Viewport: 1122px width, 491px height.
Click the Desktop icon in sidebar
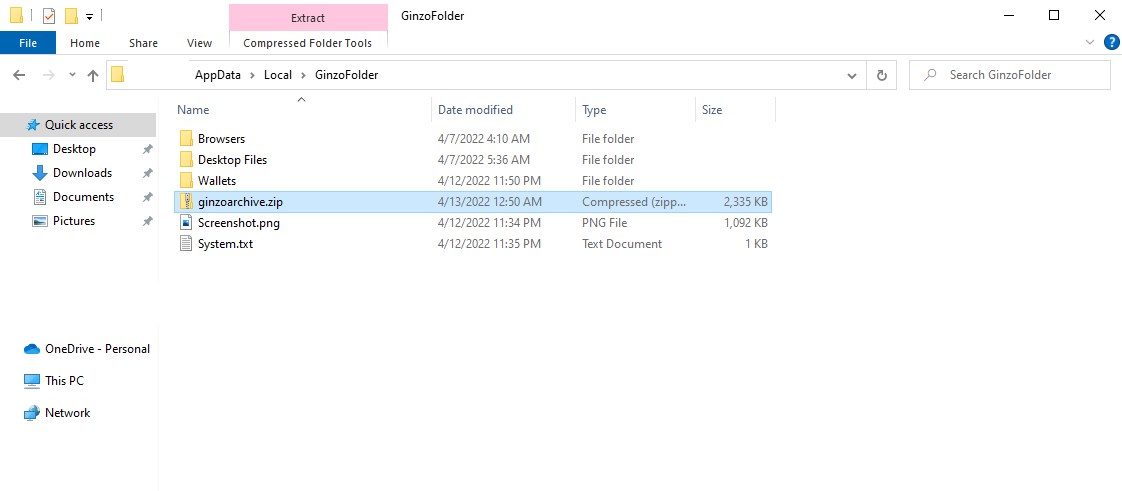point(40,149)
